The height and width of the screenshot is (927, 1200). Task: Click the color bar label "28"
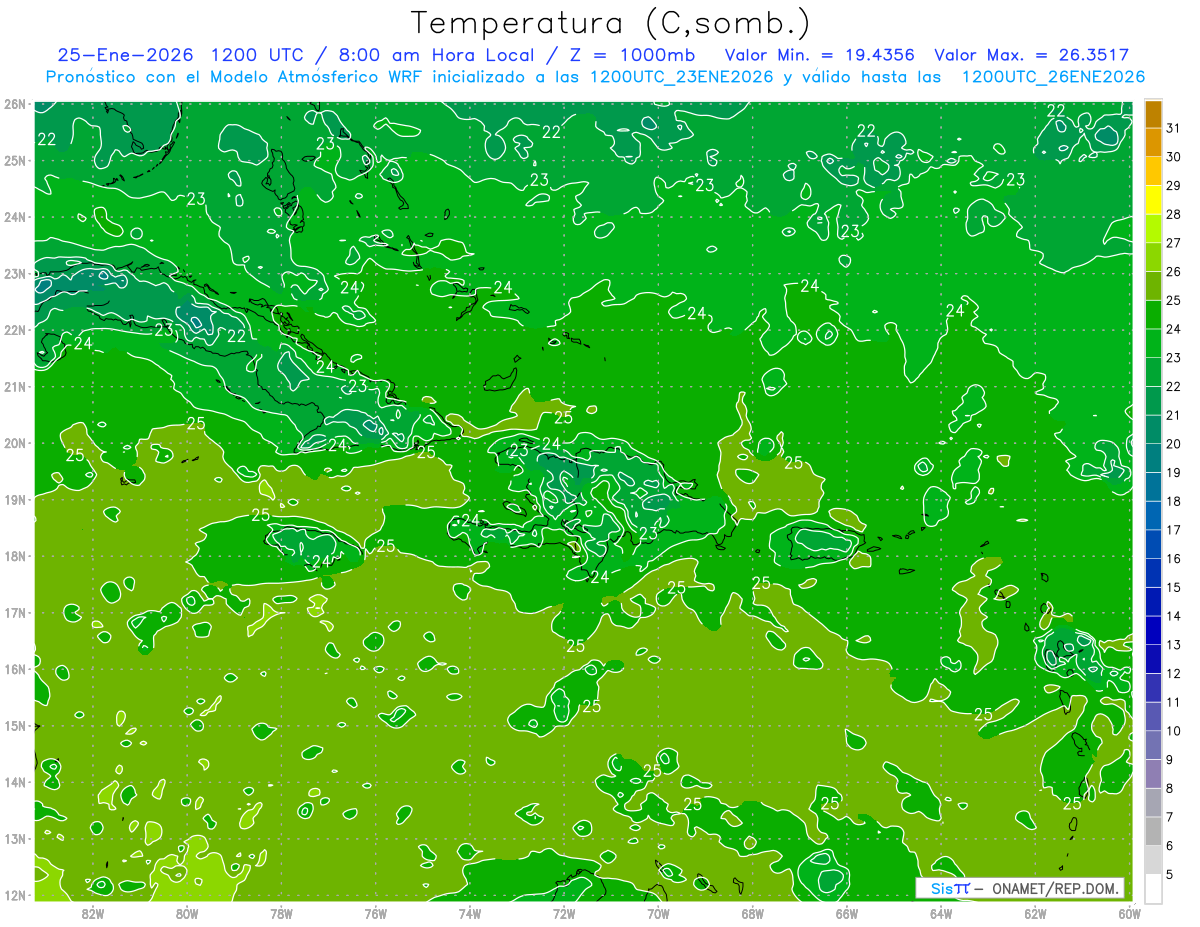coord(1173,215)
